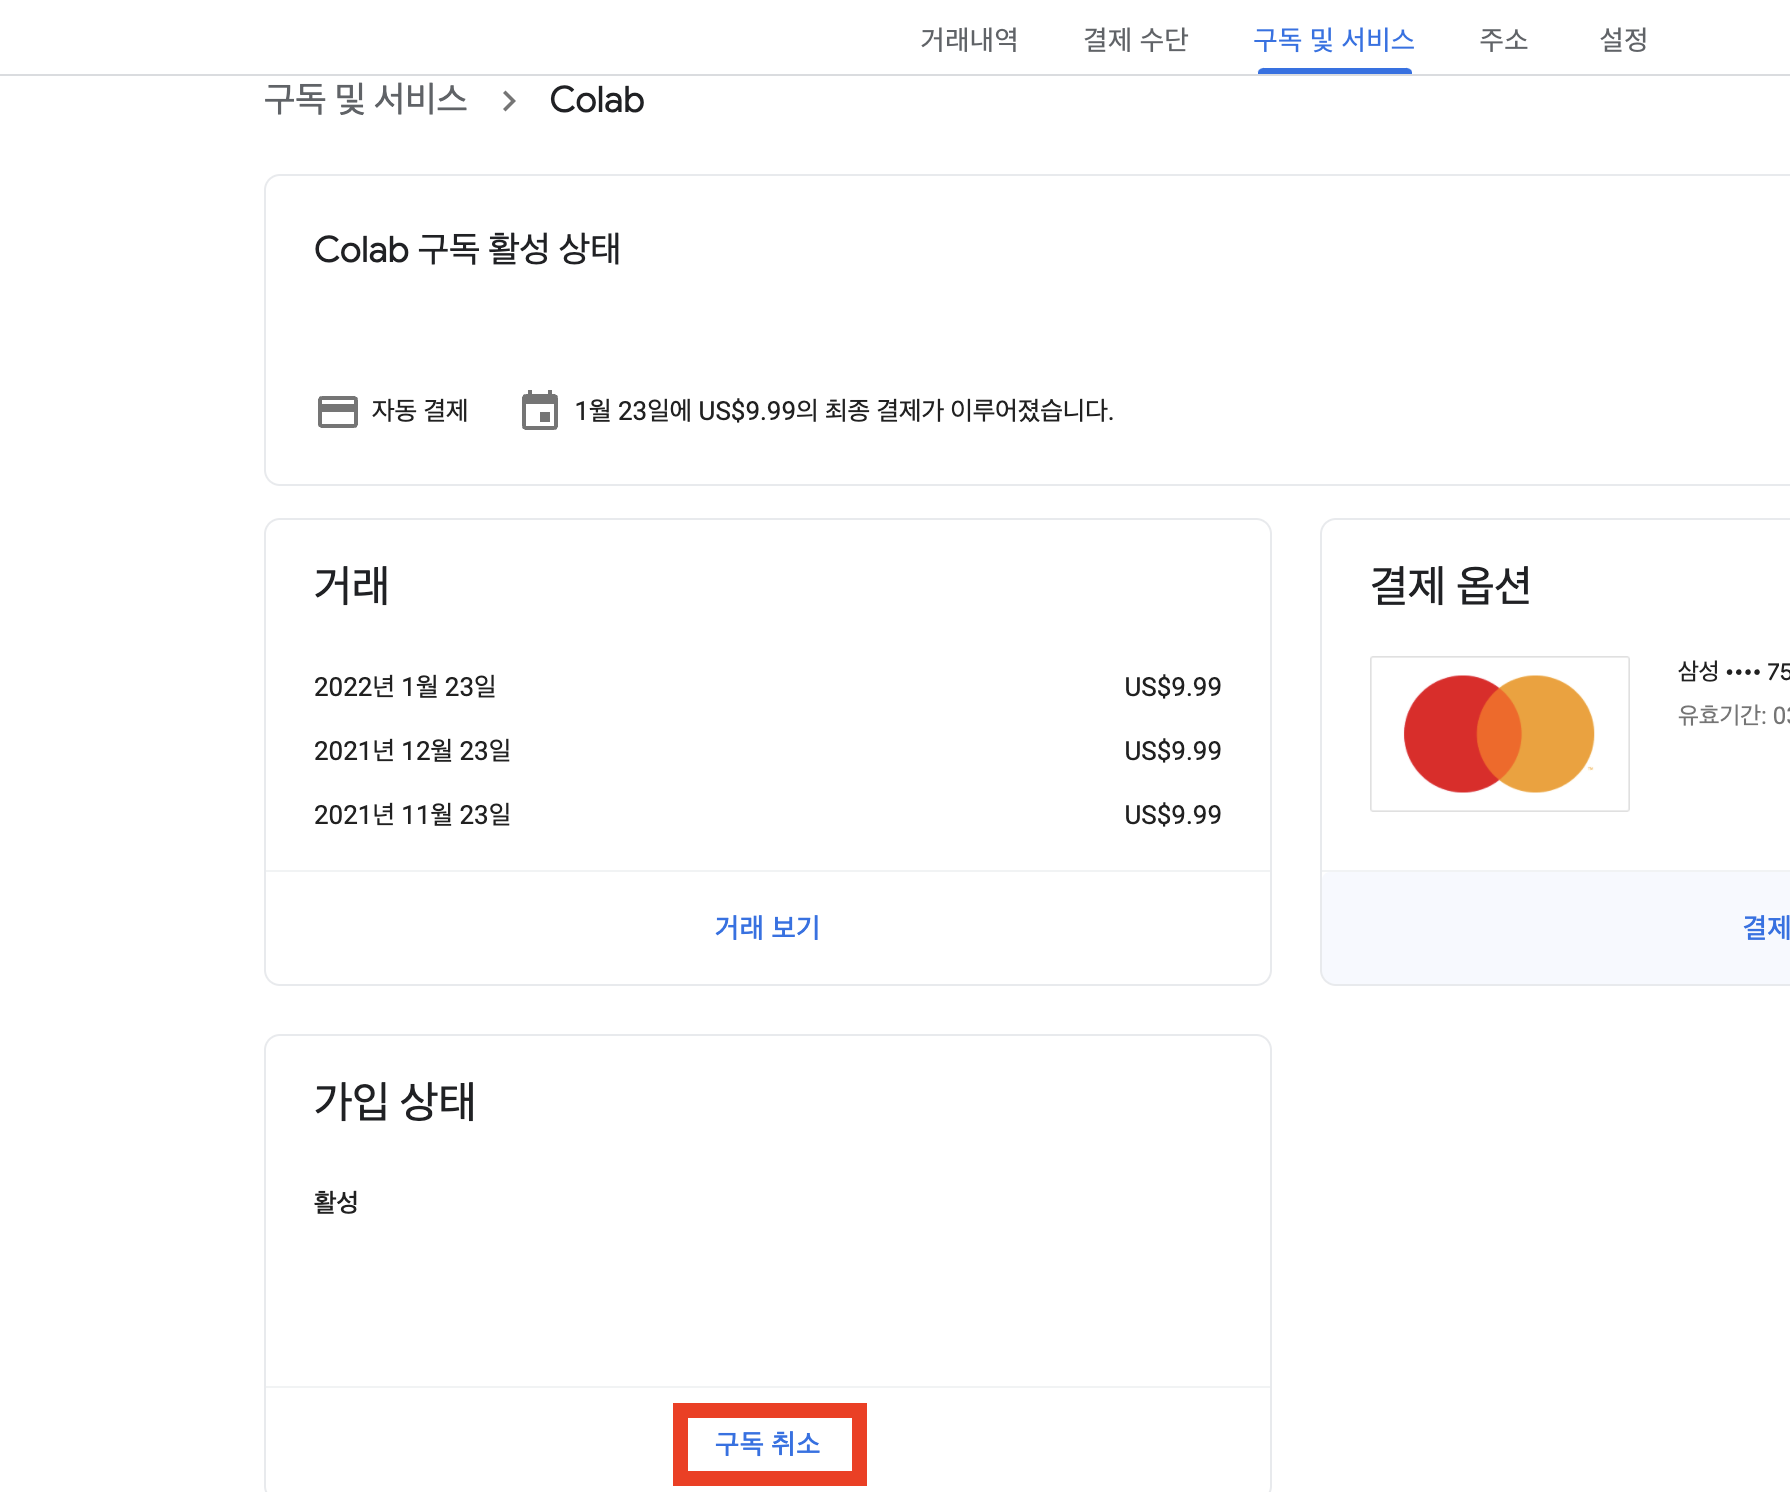1790x1492 pixels.
Task: Click the Mastercard card thumbnail frame
Action: pos(1498,733)
